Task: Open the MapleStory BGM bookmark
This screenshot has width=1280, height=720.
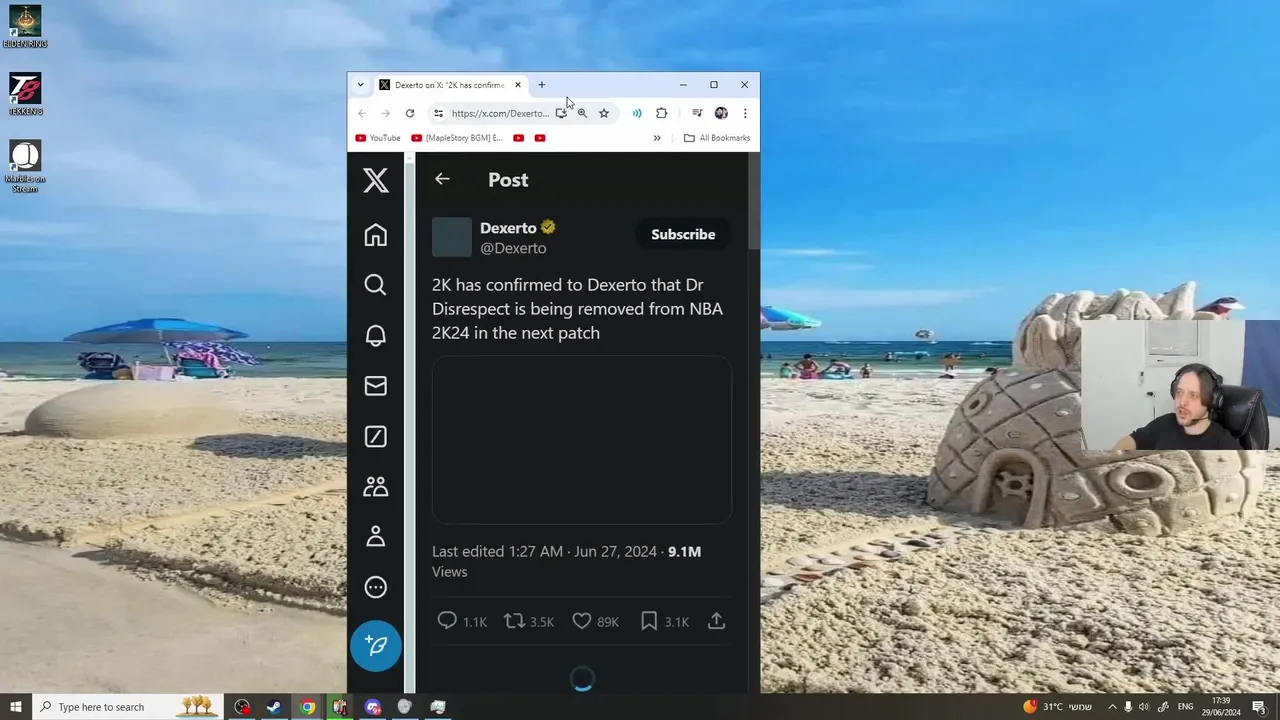Action: pyautogui.click(x=457, y=138)
